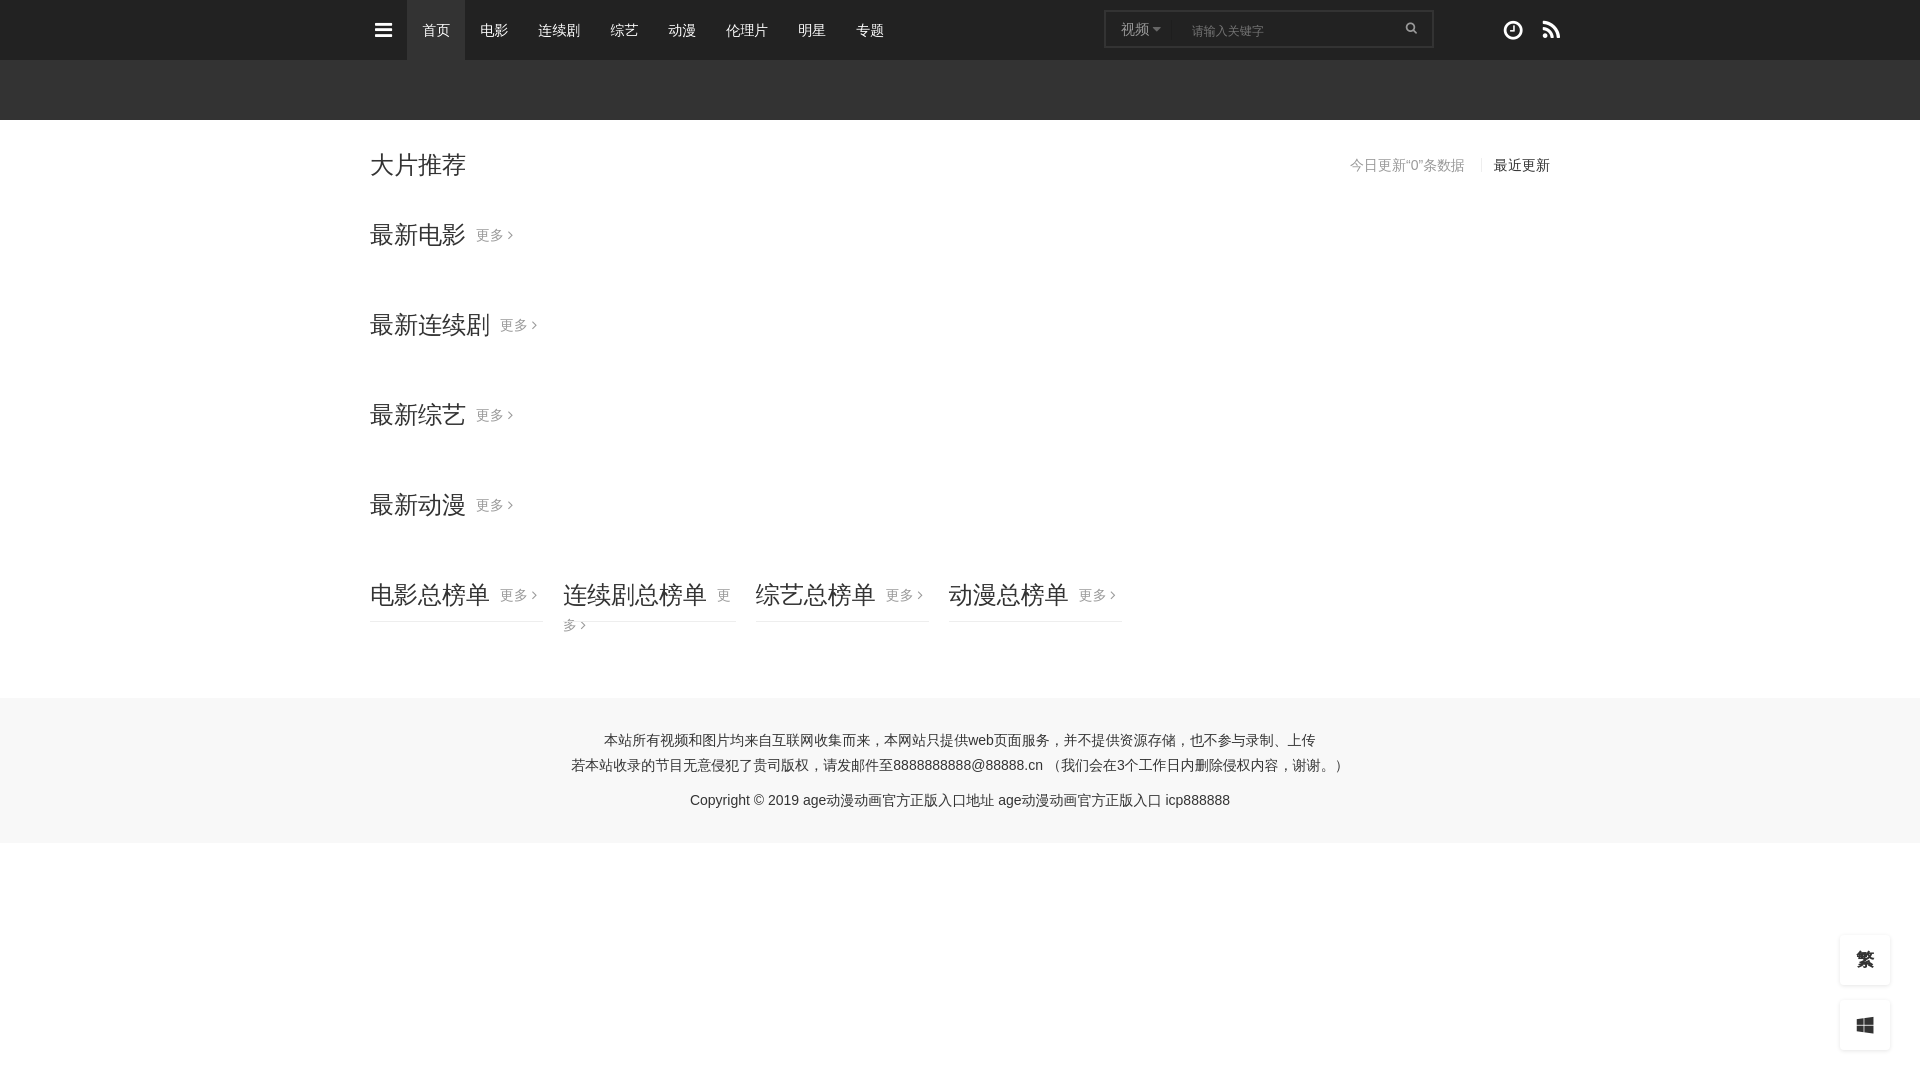Click the 最新电影 heading link
Image resolution: width=1920 pixels, height=1080 pixels.
tap(418, 235)
